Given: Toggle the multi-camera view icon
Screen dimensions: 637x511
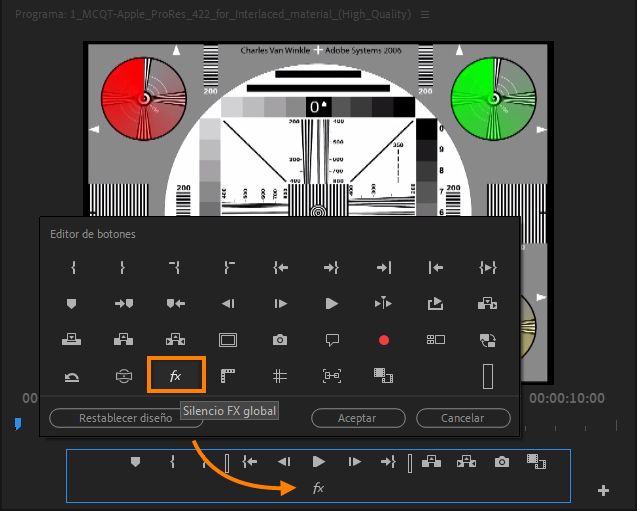Looking at the screenshot, I should click(436, 340).
